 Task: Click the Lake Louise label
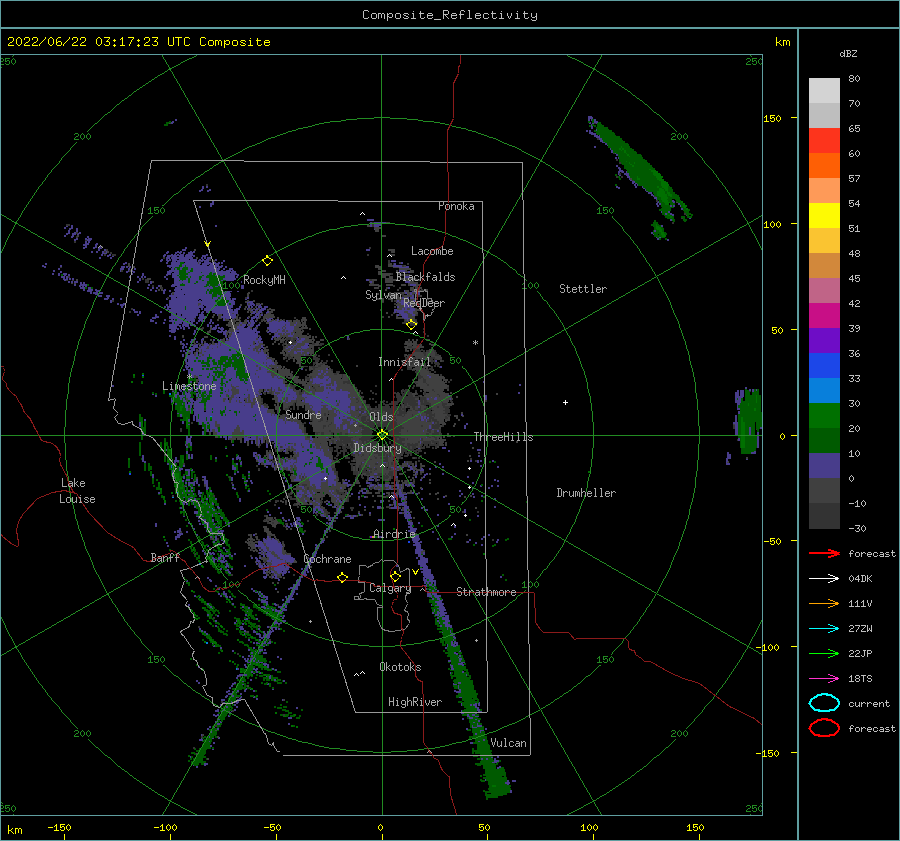click(x=78, y=491)
